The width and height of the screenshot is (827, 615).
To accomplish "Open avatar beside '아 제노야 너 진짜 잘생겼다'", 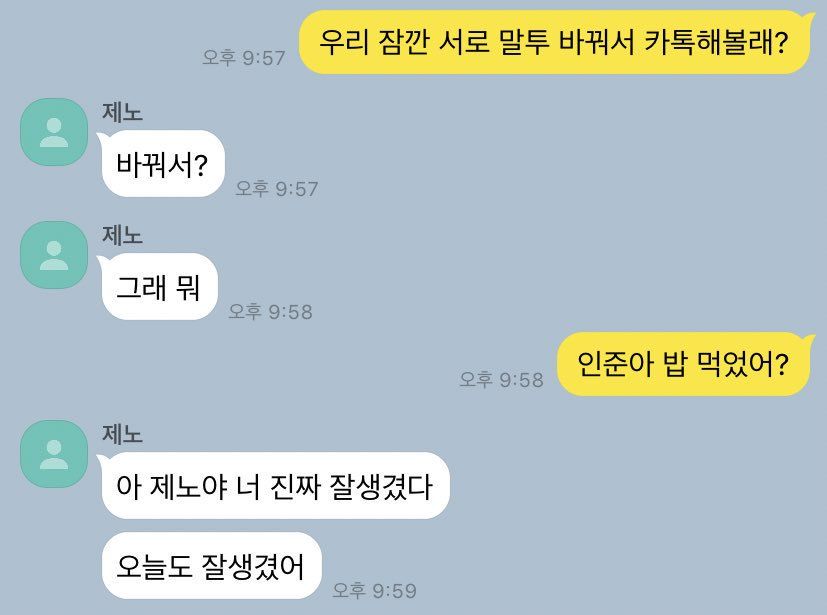I will coord(54,454).
